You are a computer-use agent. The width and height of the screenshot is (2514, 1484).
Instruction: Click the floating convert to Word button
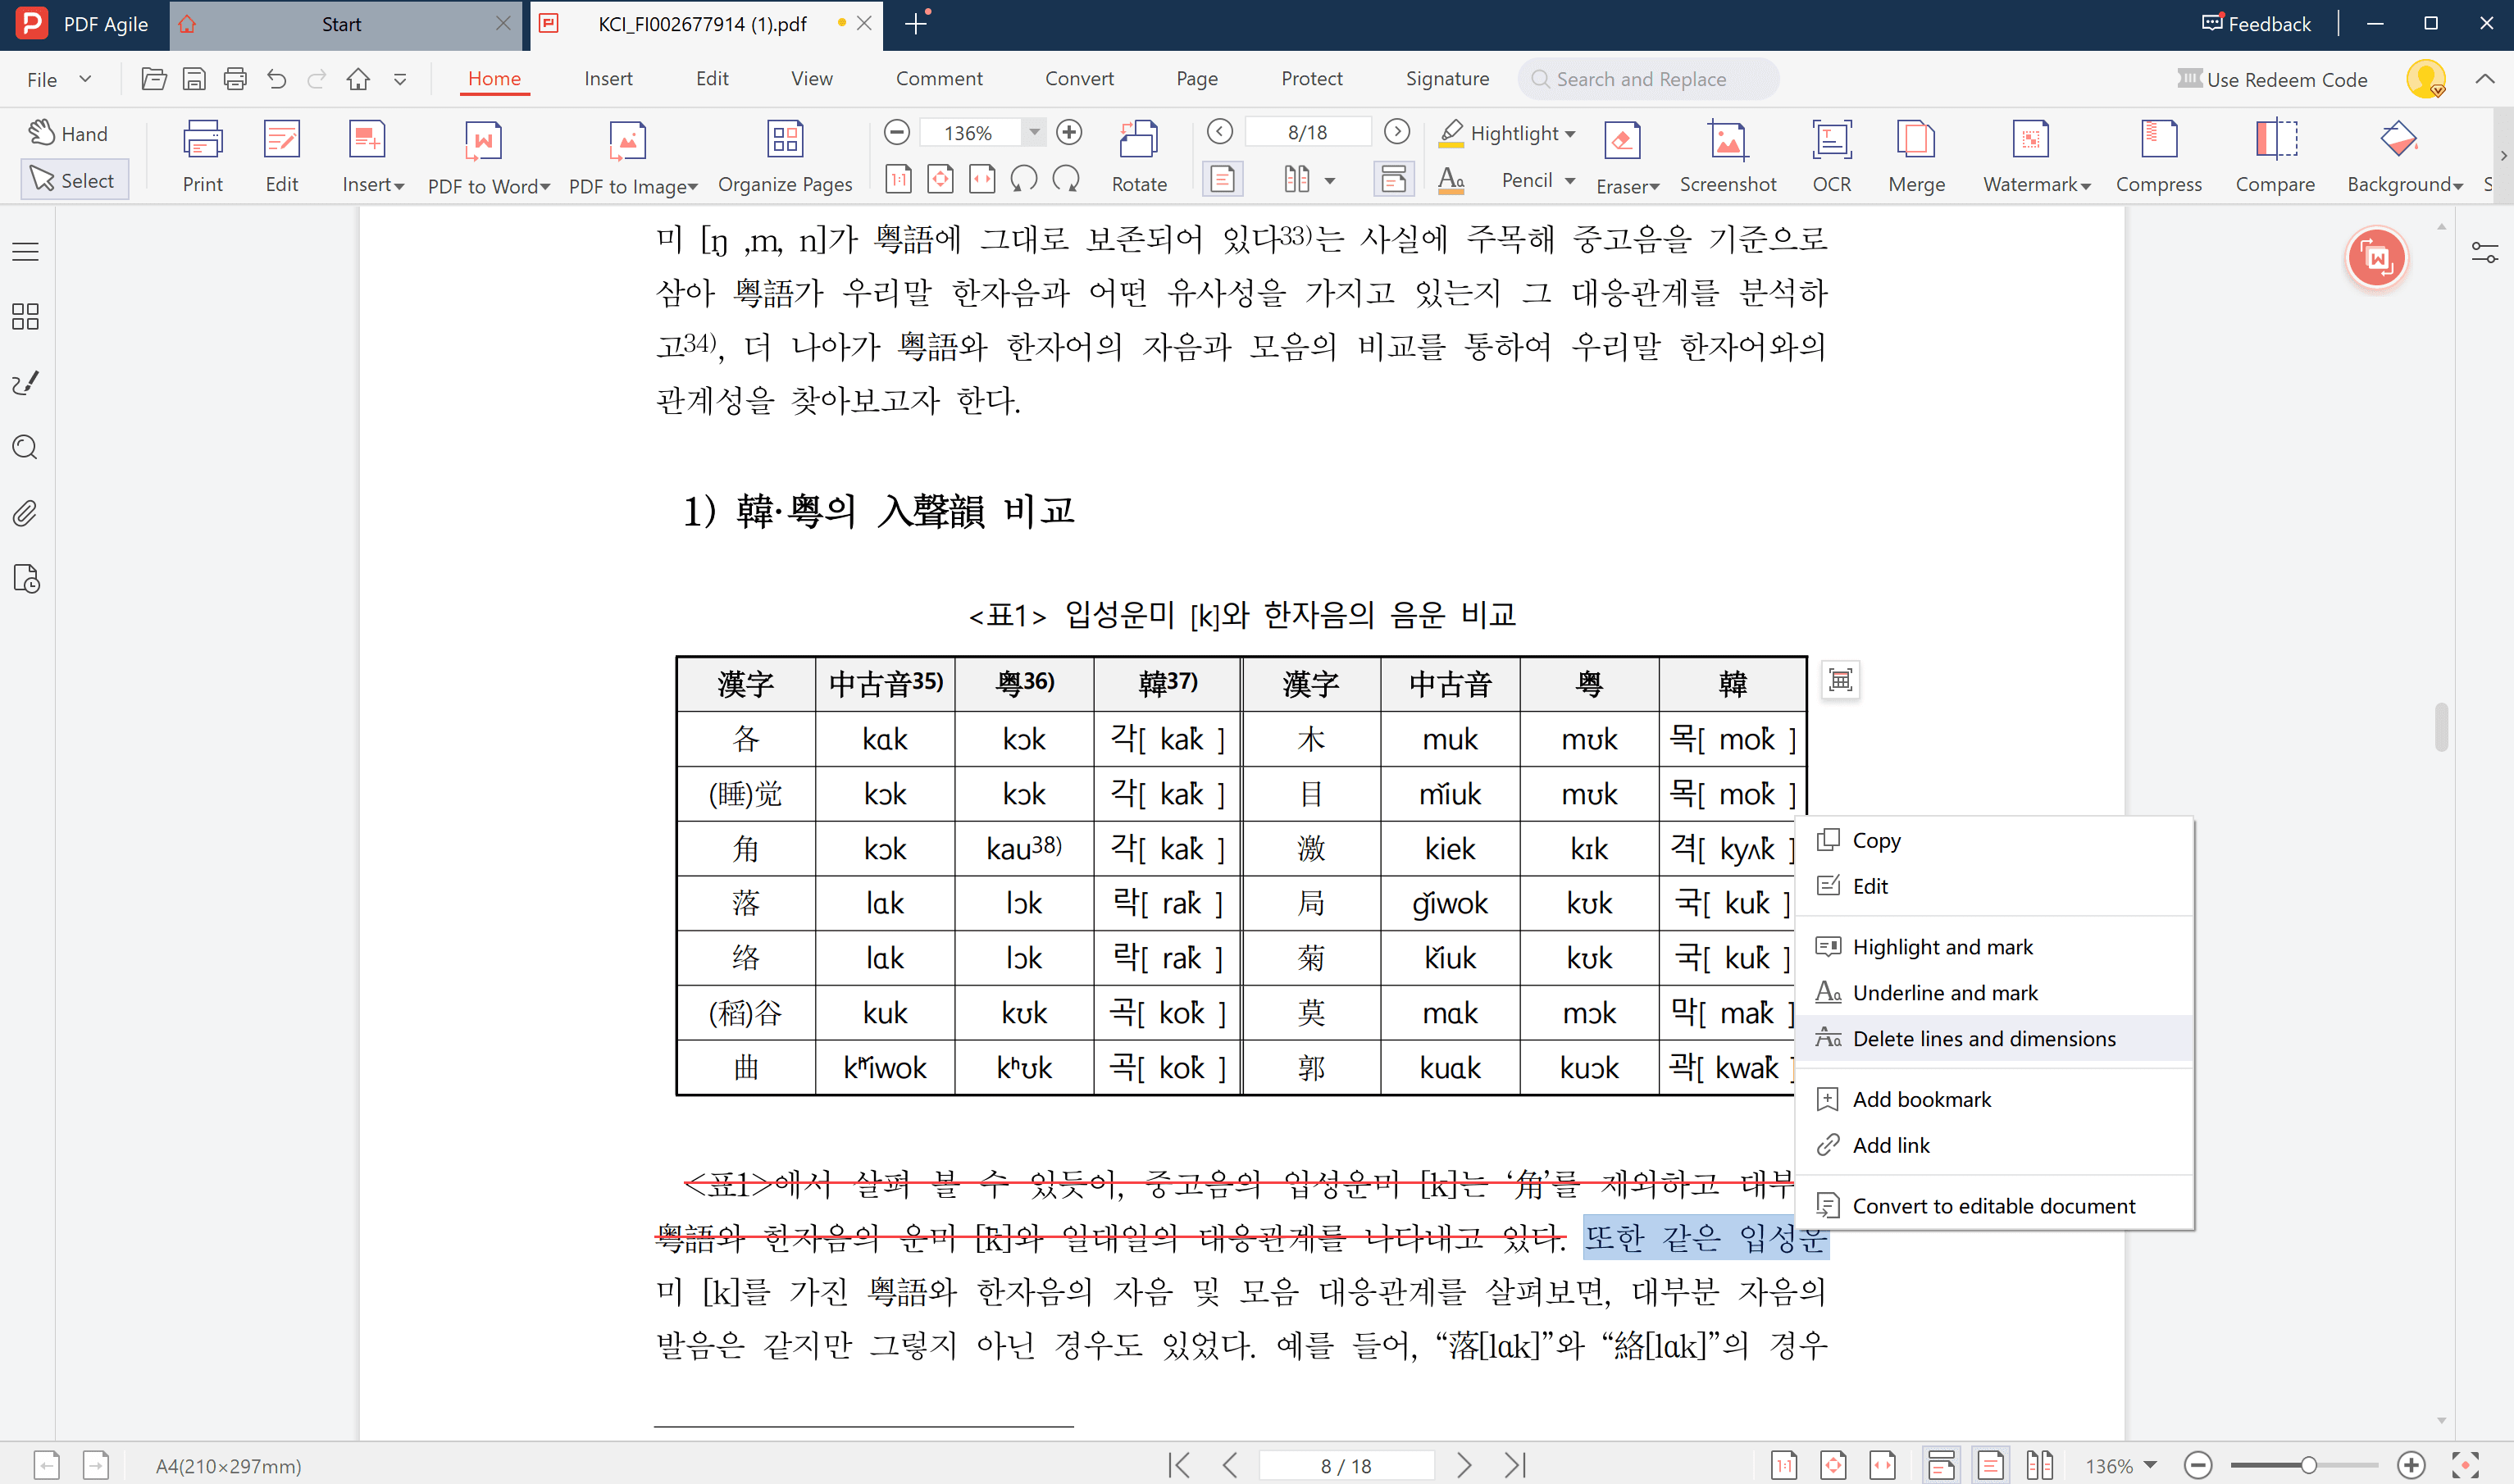pos(2377,259)
